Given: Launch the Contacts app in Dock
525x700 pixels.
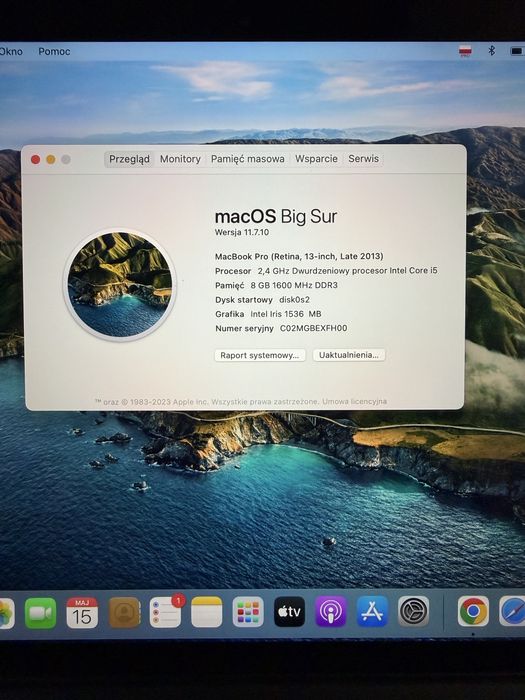Looking at the screenshot, I should (x=124, y=612).
